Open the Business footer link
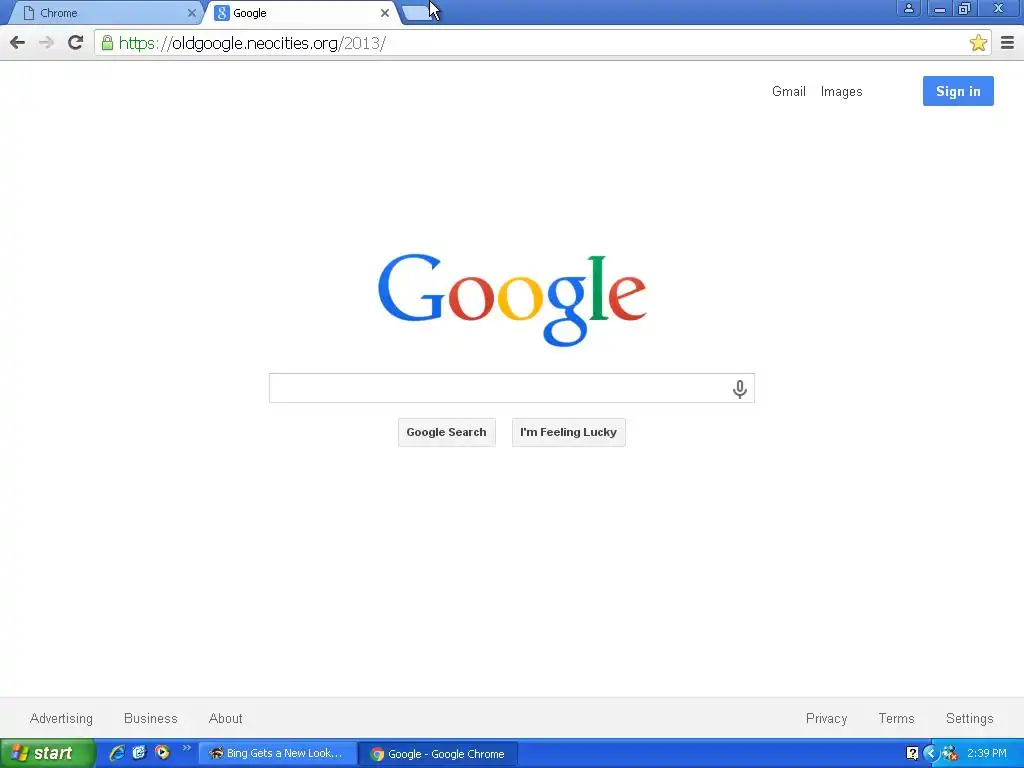1024x768 pixels. (151, 718)
